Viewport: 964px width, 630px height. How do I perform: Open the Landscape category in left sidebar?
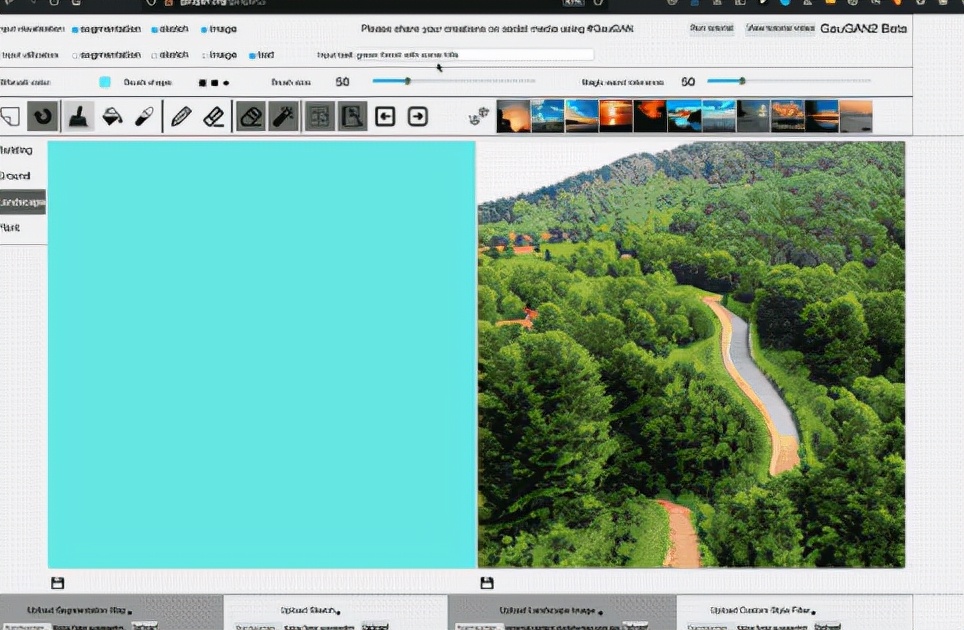pos(22,202)
